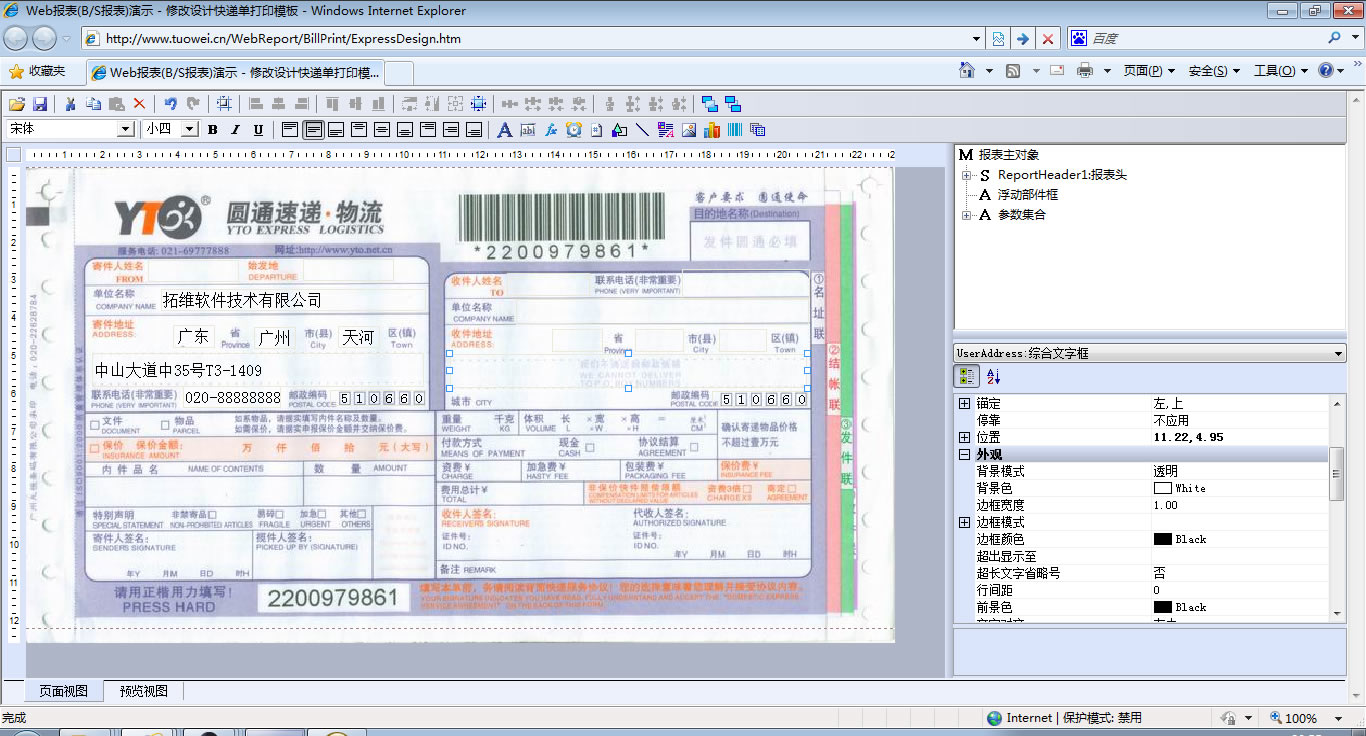Screen dimensions: 1366x736
Task: Switch to the 预览视图 tab
Action: click(x=143, y=691)
